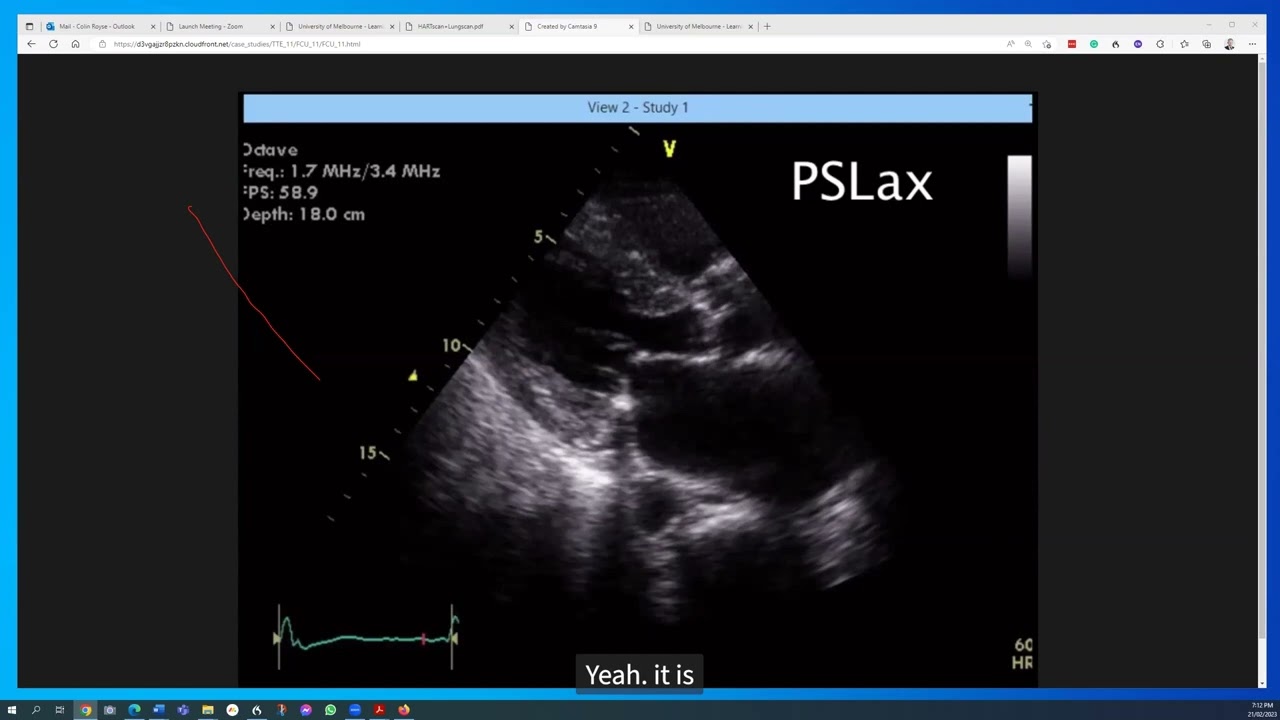The image size is (1280, 720).
Task: Open Firefox from the taskbar
Action: (x=404, y=710)
